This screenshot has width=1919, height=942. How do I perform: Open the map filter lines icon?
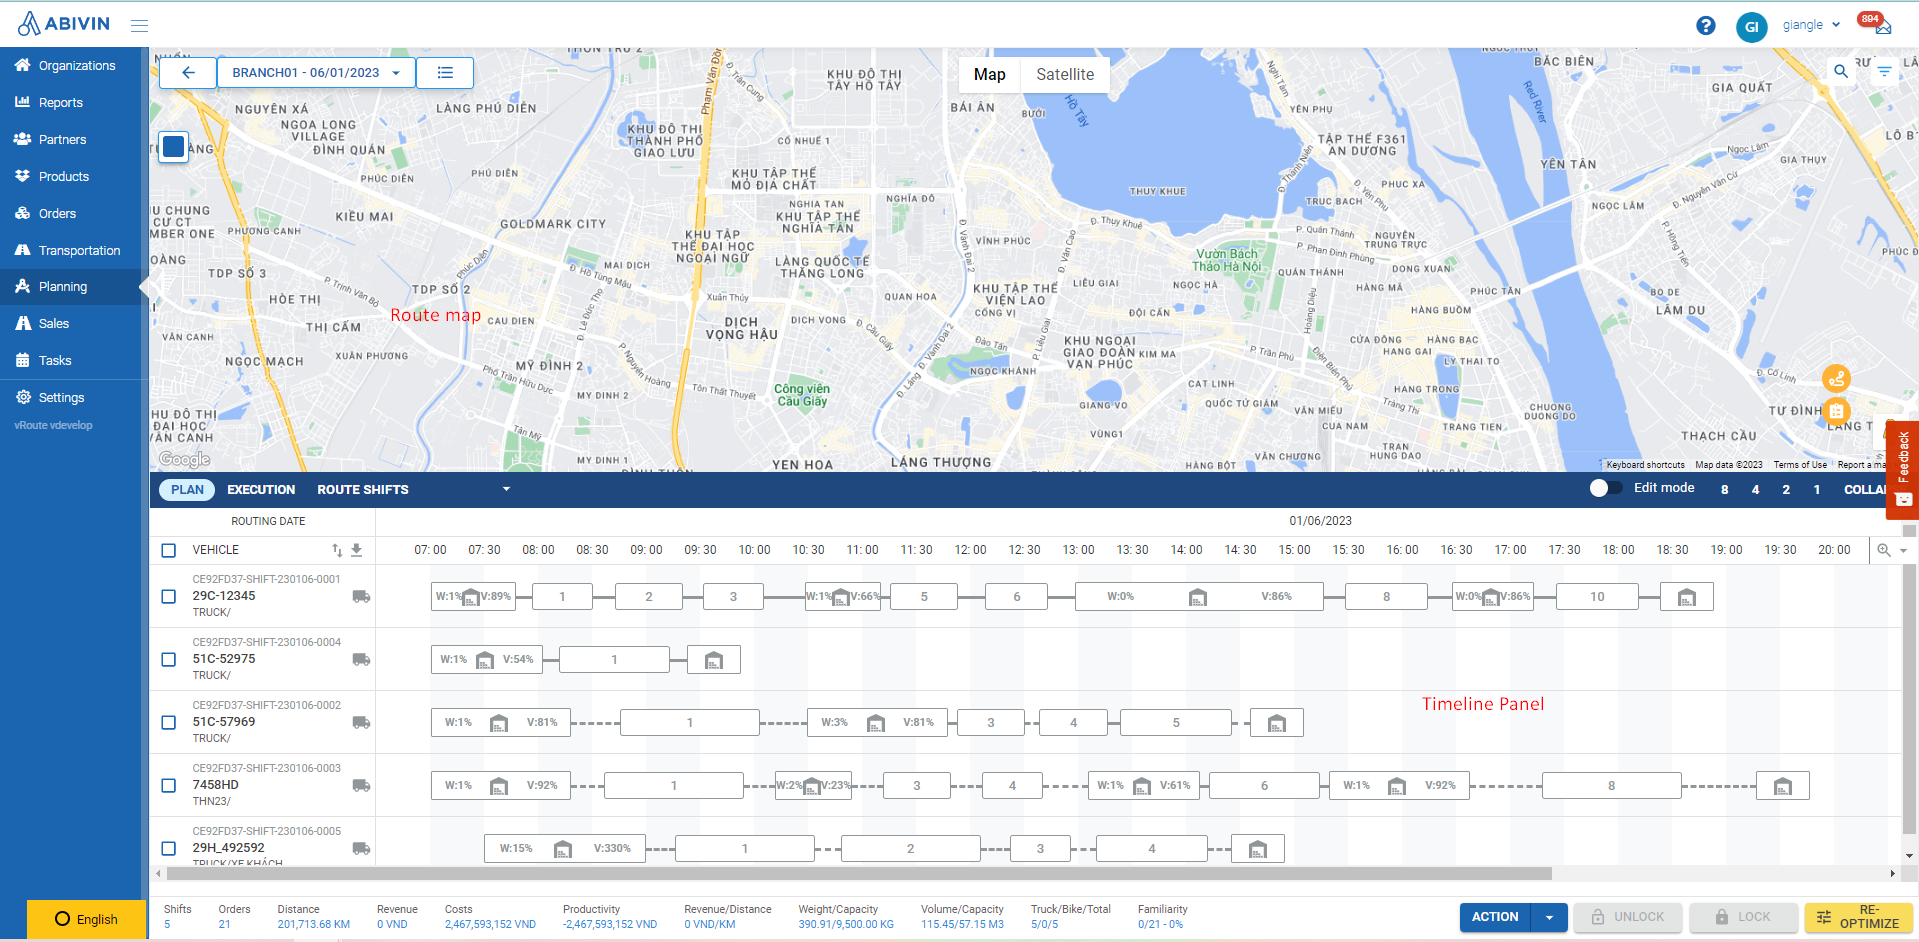tap(1884, 71)
